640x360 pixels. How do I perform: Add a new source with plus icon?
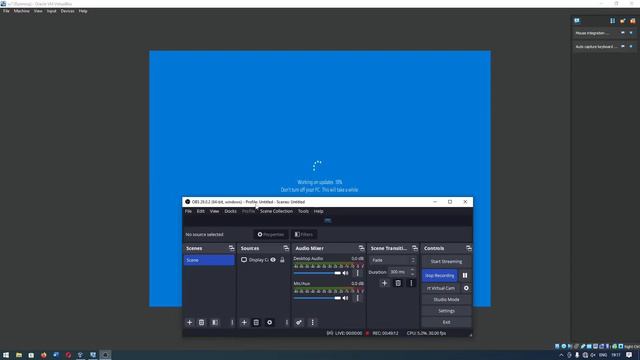(x=244, y=322)
